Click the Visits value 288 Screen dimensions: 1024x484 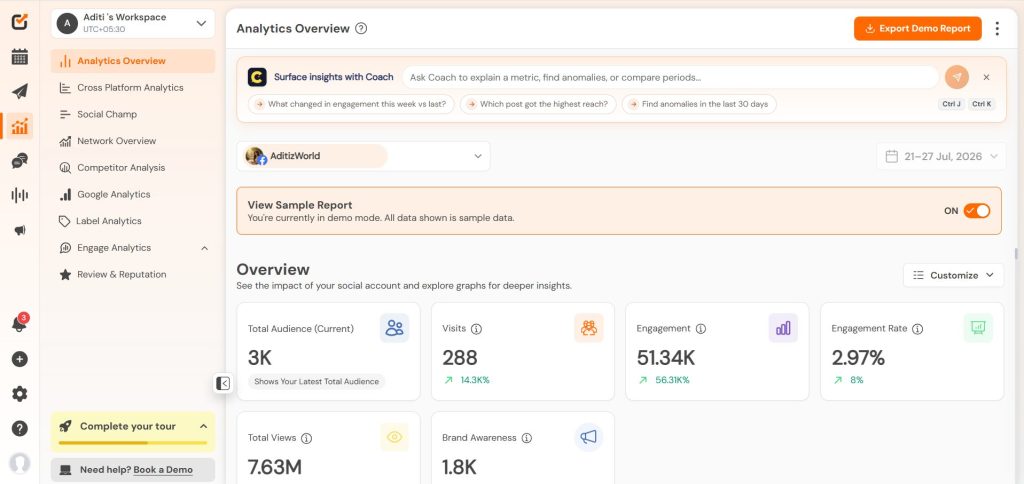(460, 358)
